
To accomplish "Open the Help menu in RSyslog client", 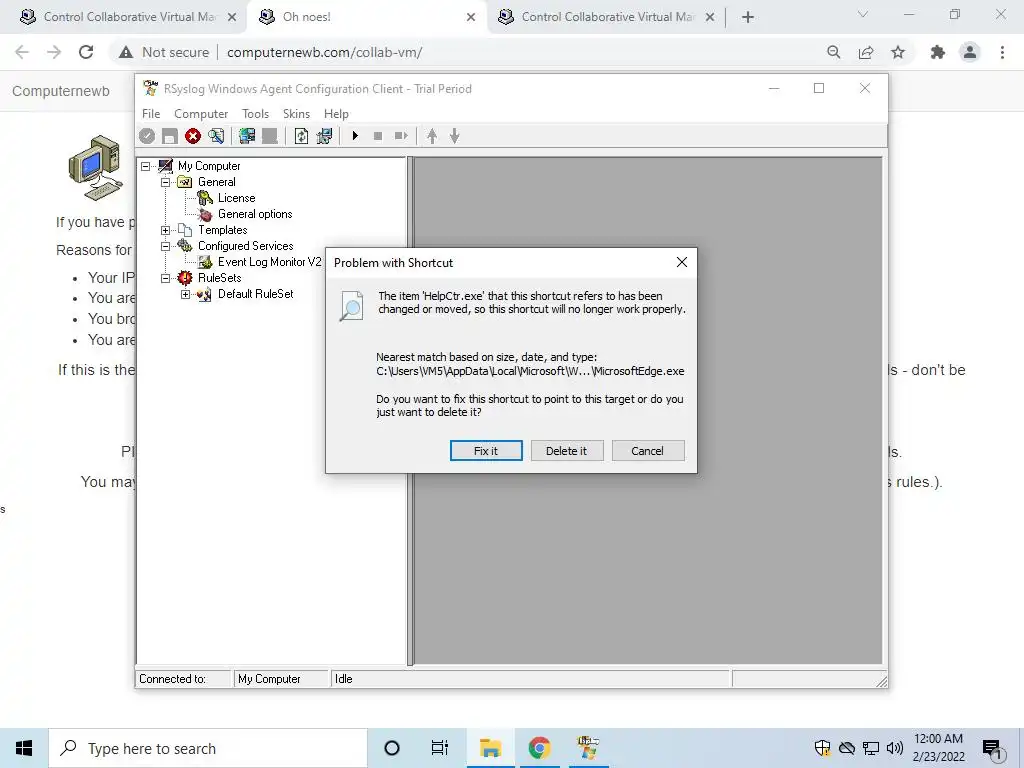I will tap(336, 114).
